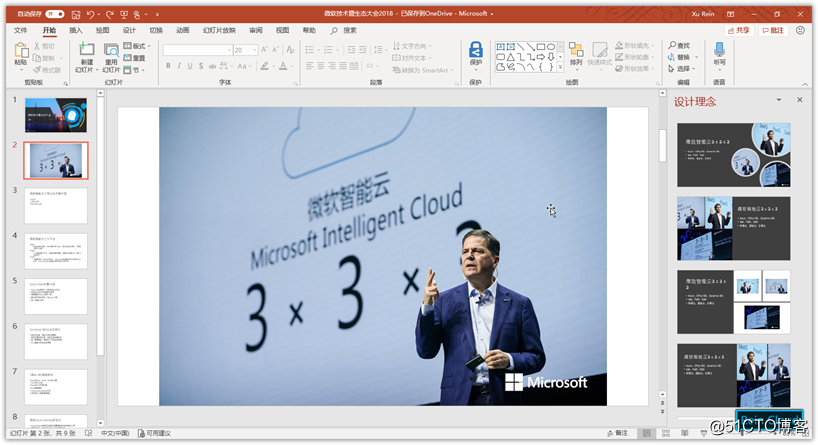Image resolution: width=818 pixels, height=445 pixels.
Task: Click 查找 (Find) button
Action: point(679,45)
